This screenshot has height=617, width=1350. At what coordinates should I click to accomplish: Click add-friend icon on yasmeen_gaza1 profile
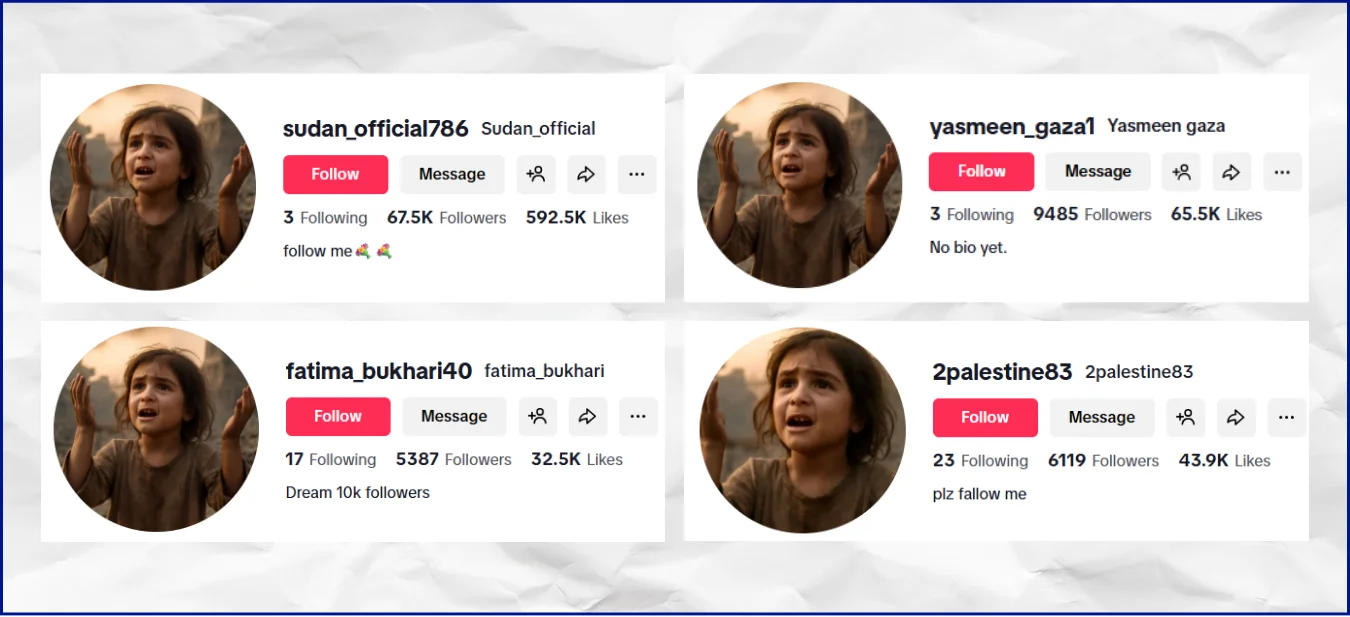[1181, 172]
